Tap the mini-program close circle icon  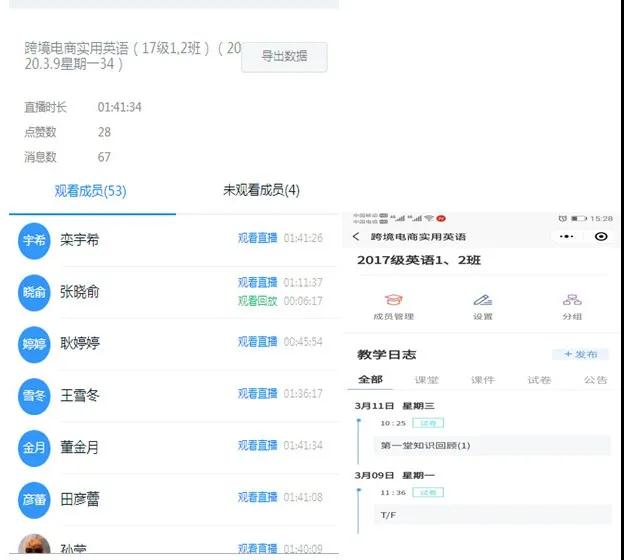click(600, 237)
